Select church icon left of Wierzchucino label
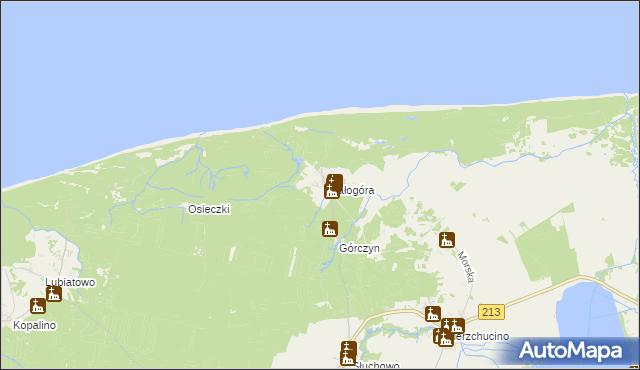Screen dimensions: 640x370 click(446, 339)
